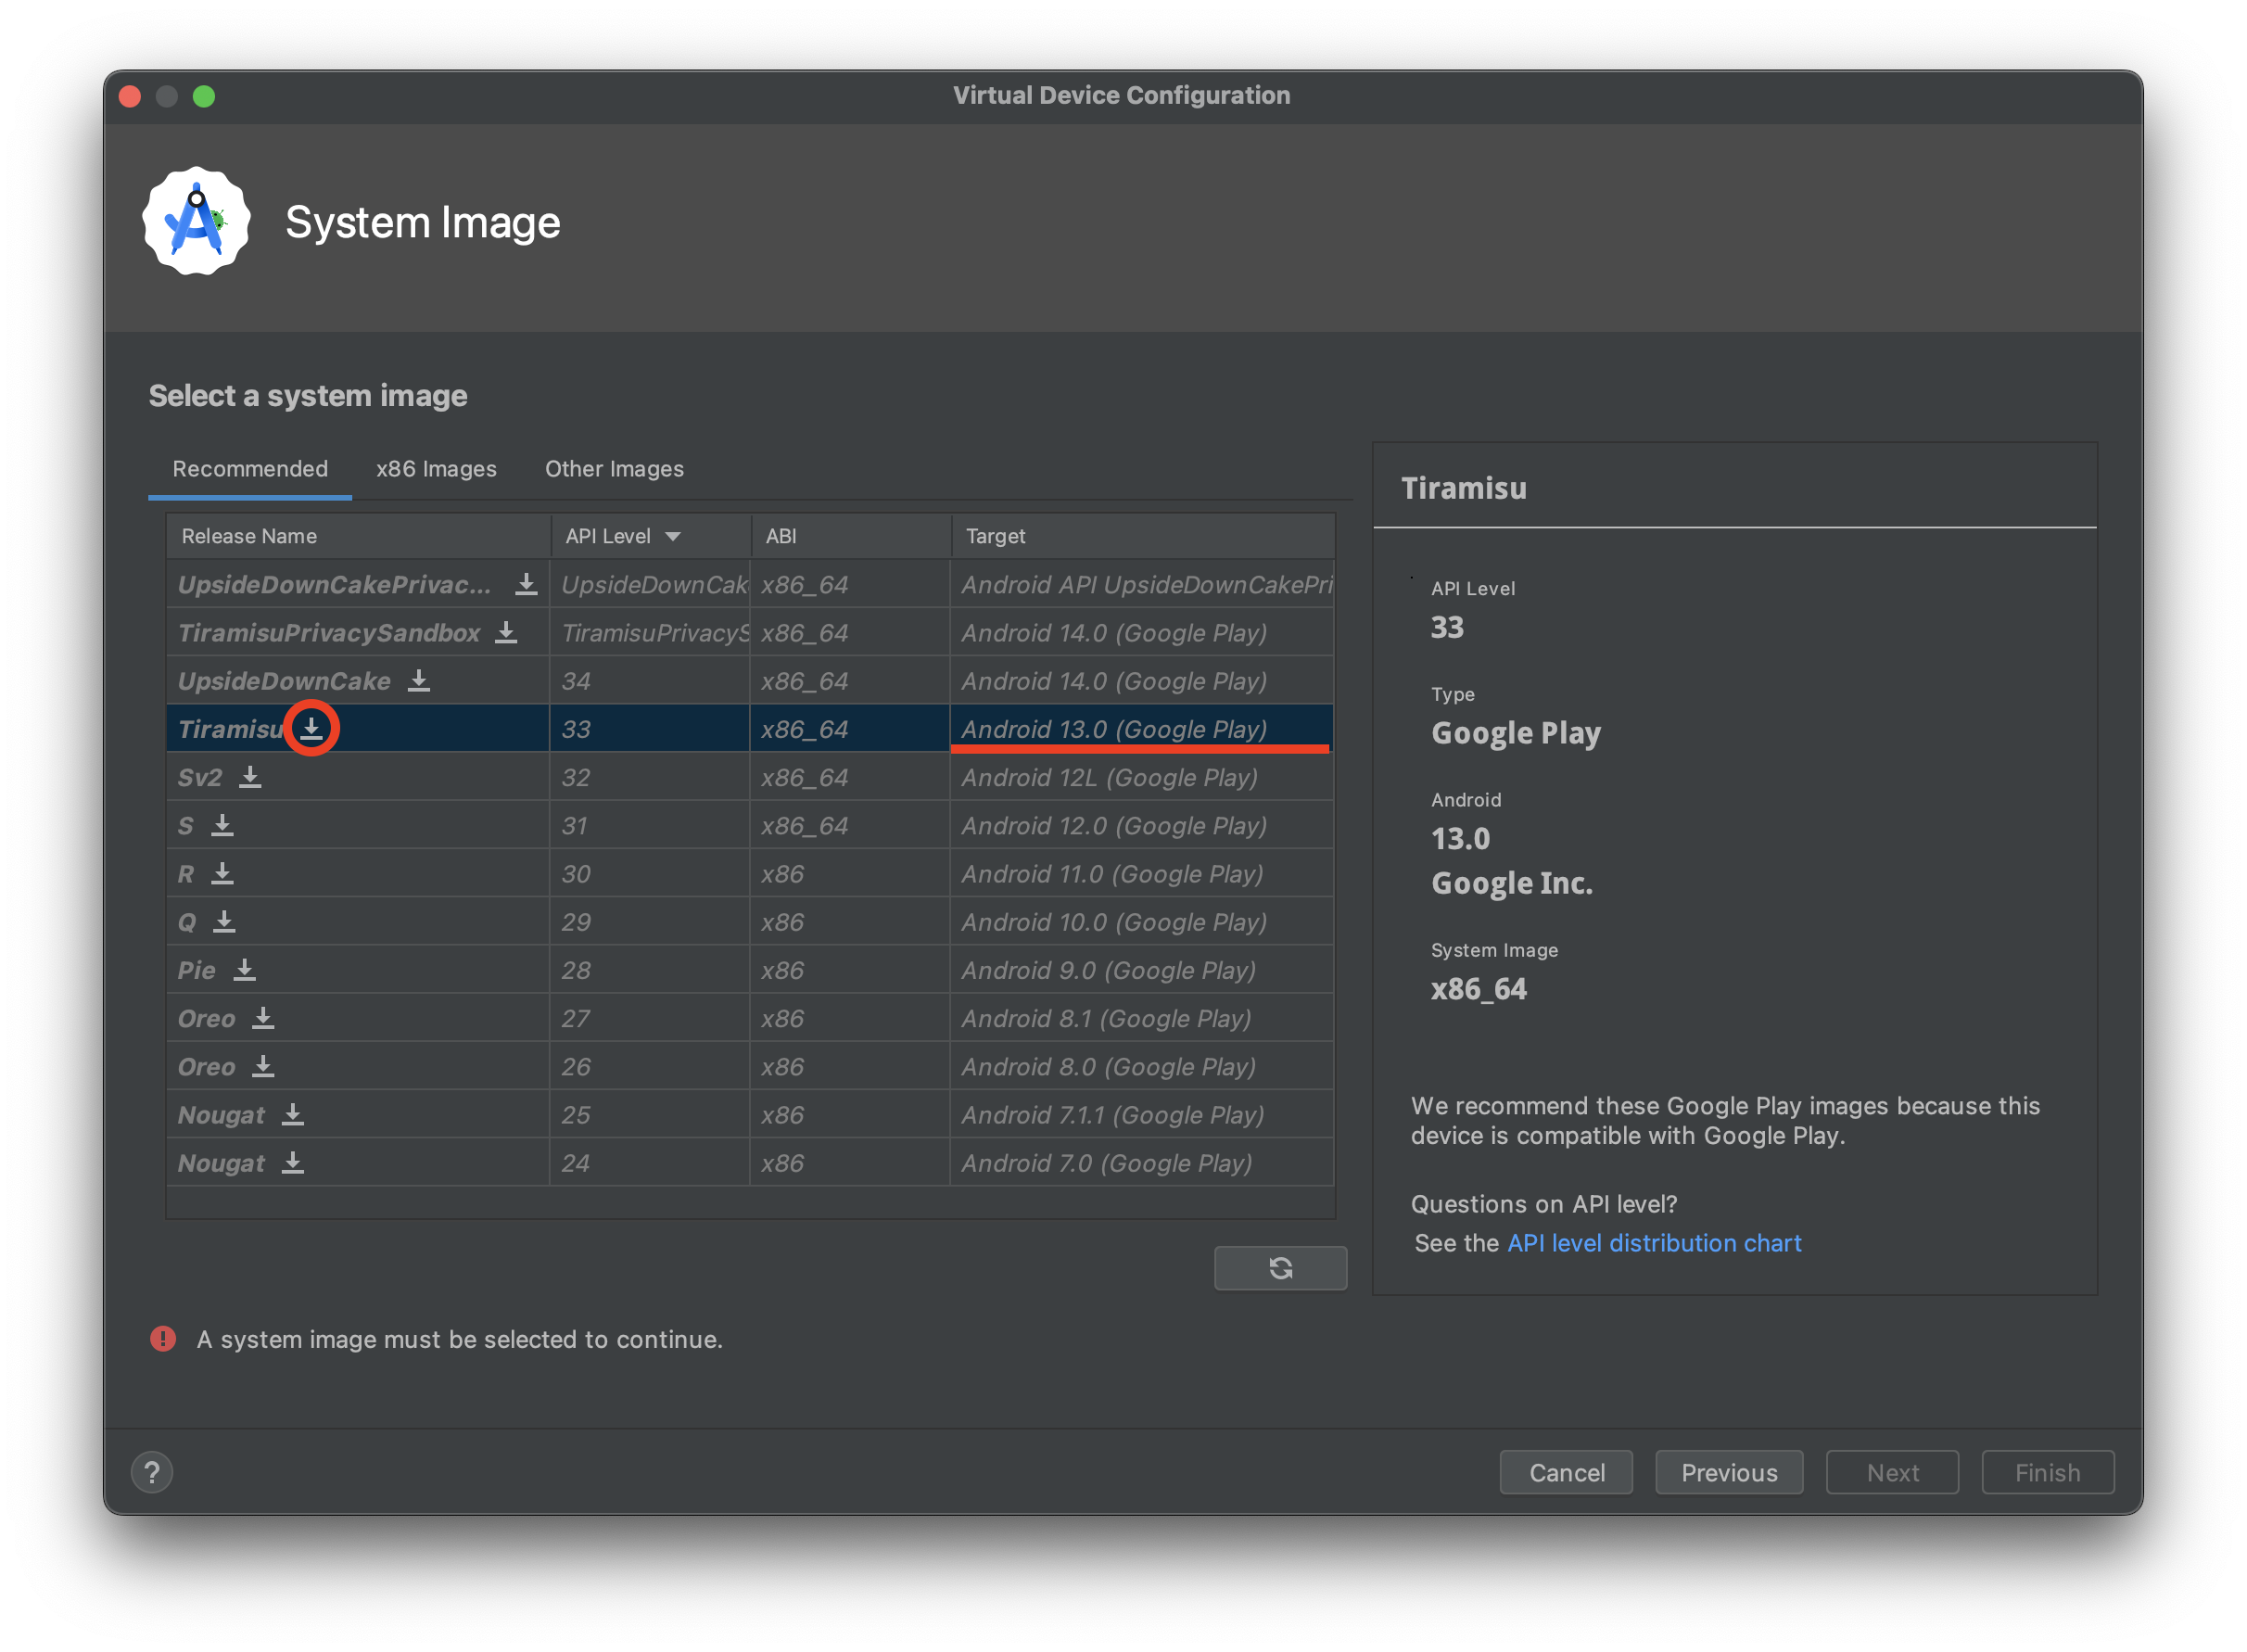Open help with the question mark icon
2247x1652 pixels.
152,1472
